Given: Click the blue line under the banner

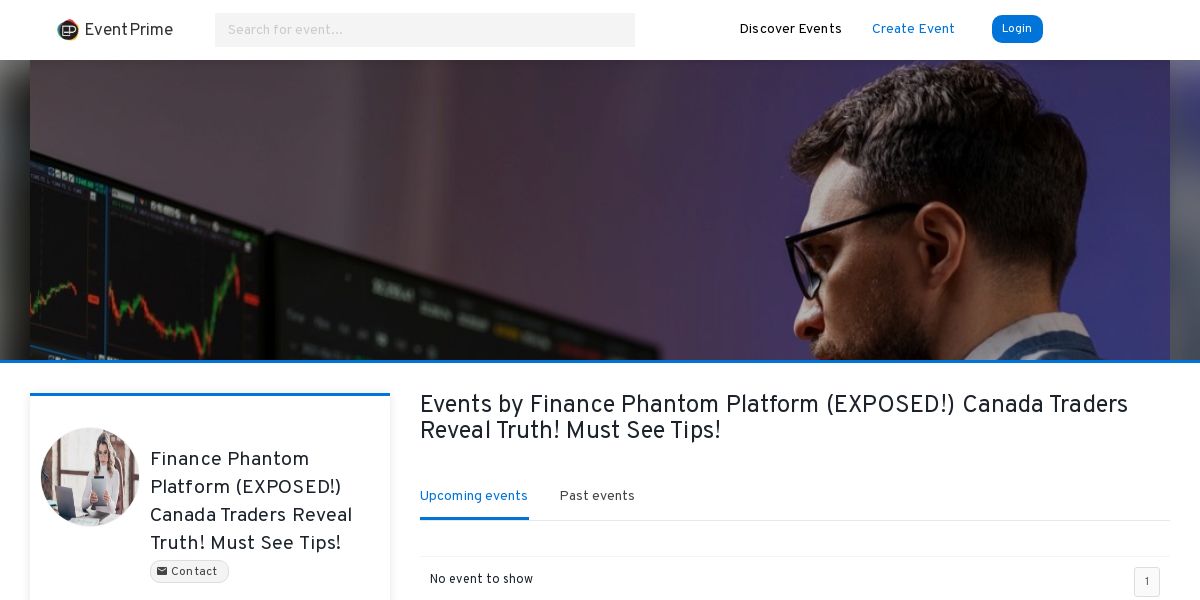Looking at the screenshot, I should coord(600,361).
